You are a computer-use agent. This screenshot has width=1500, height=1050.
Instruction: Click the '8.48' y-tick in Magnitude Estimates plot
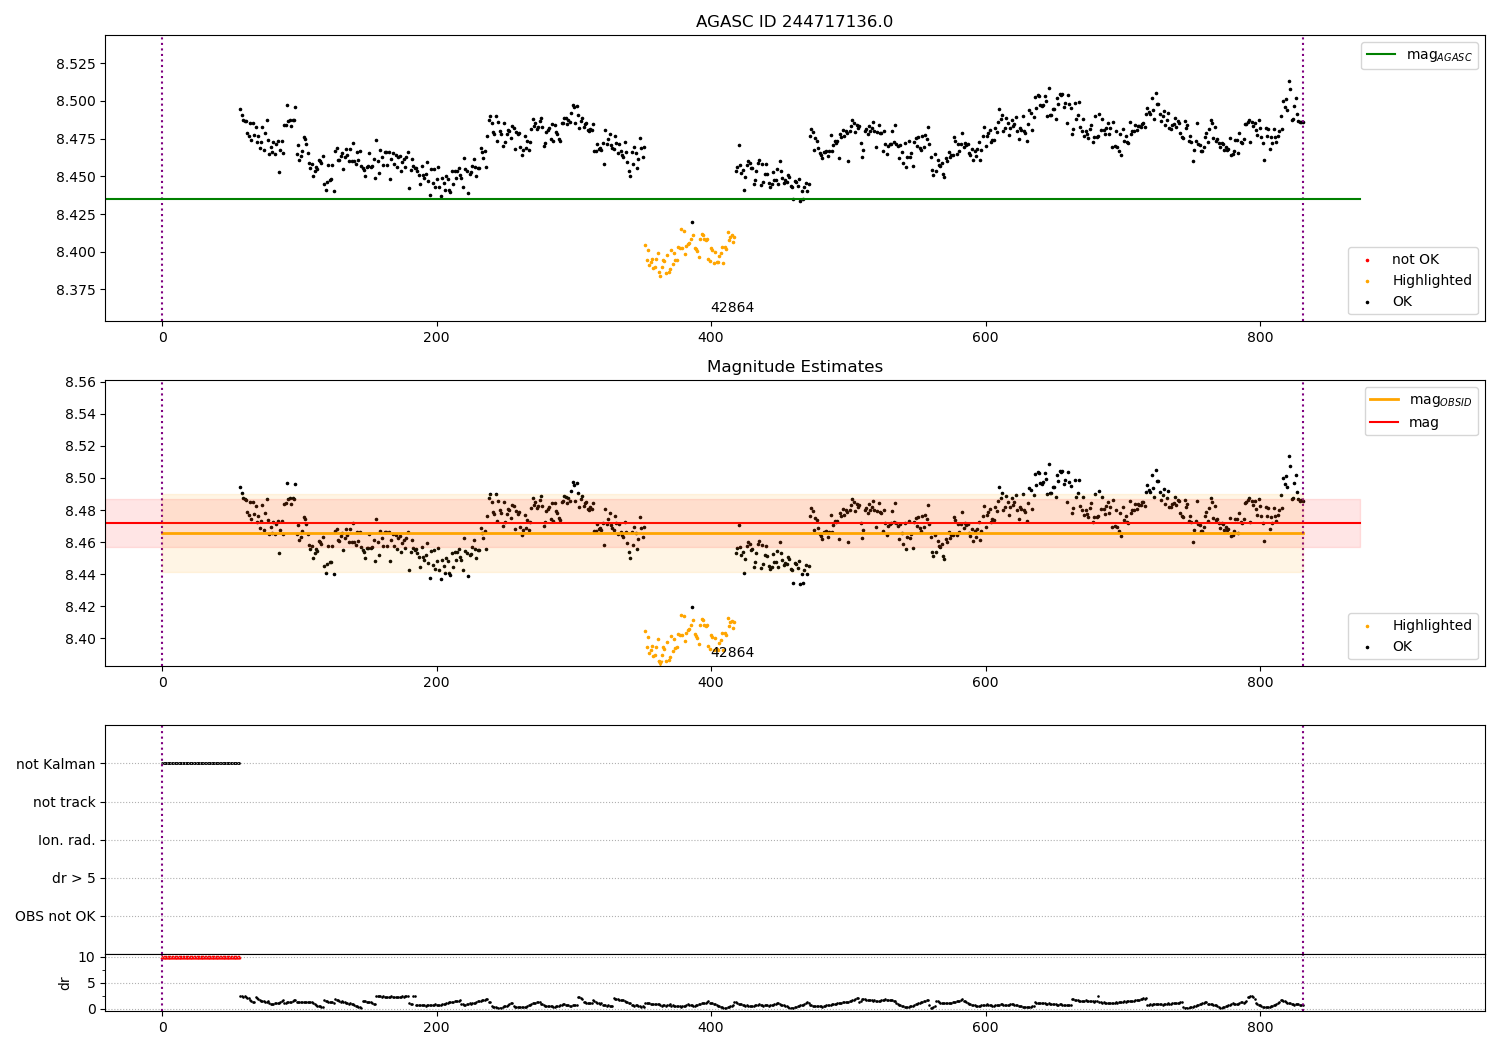click(80, 511)
